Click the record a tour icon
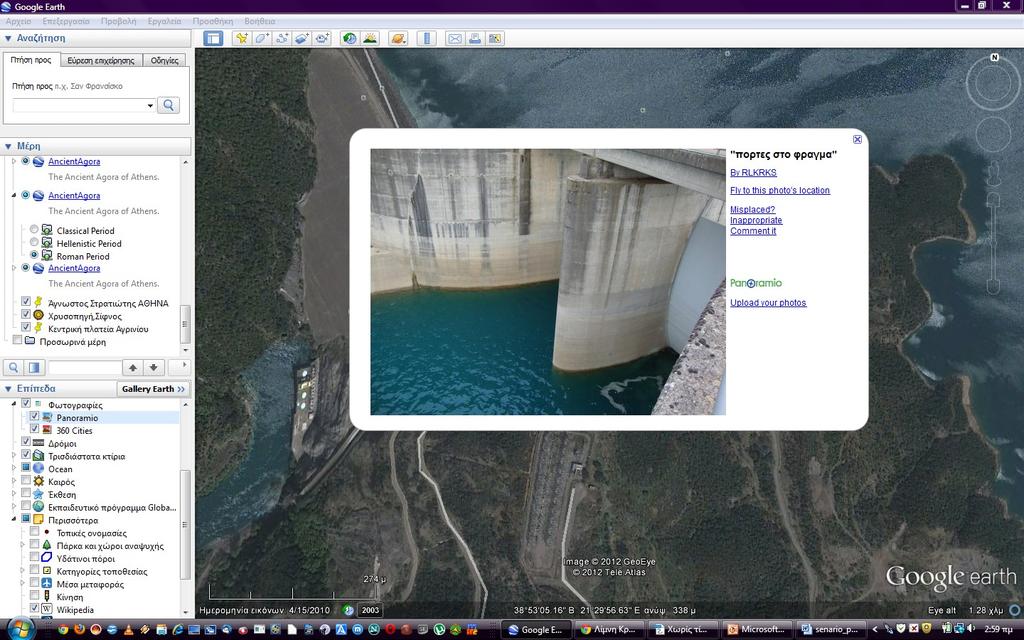The image size is (1024, 640). (322, 39)
